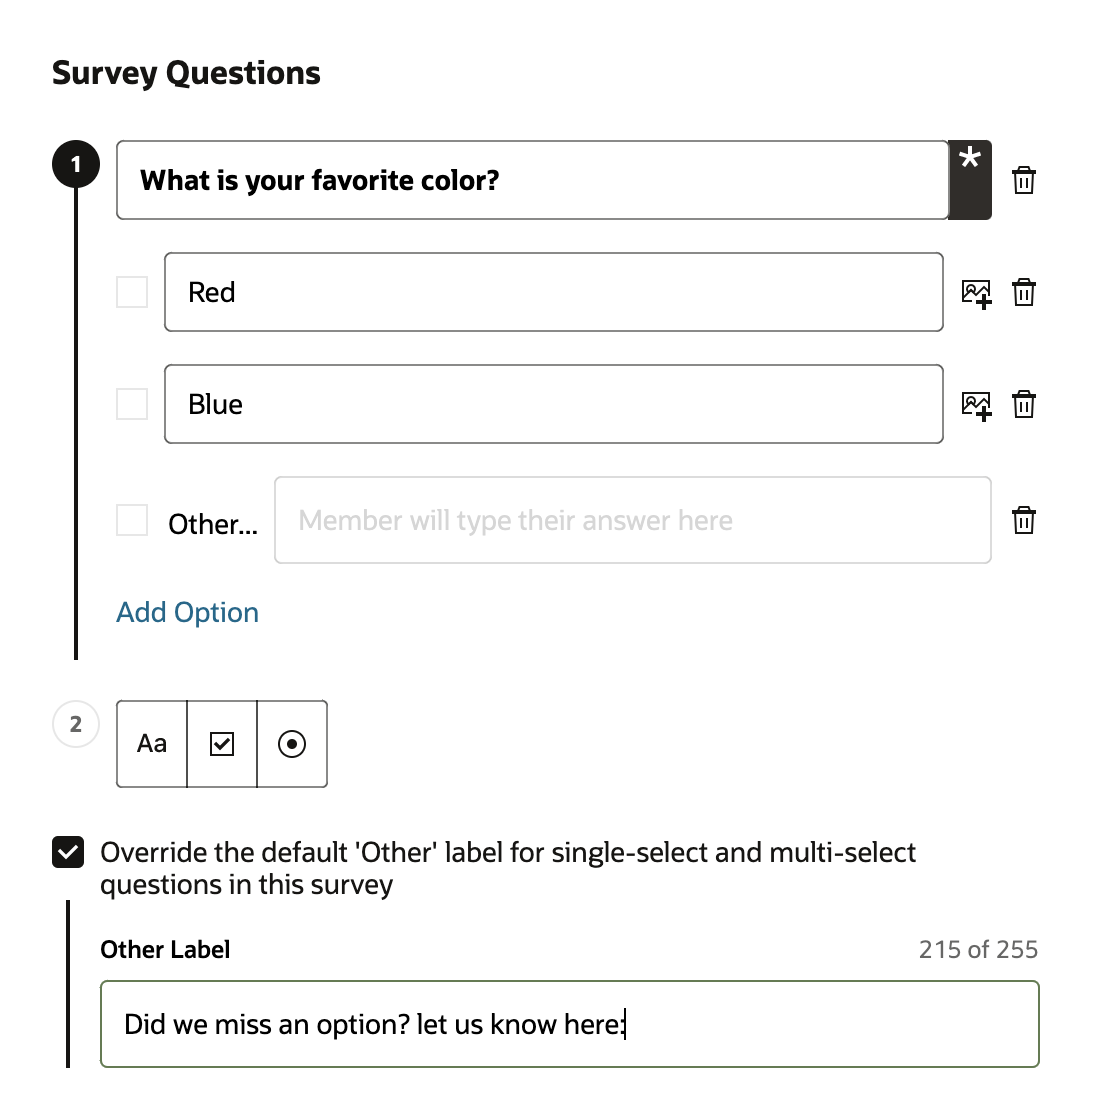Add a single-select radio question
Viewport: 1096px width, 1116px height.
[292, 744]
